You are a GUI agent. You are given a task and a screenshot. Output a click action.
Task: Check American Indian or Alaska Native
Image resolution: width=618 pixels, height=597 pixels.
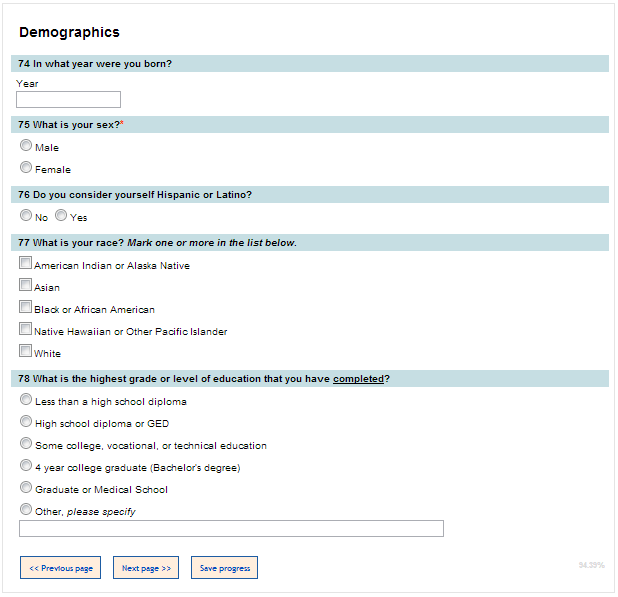pyautogui.click(x=25, y=264)
